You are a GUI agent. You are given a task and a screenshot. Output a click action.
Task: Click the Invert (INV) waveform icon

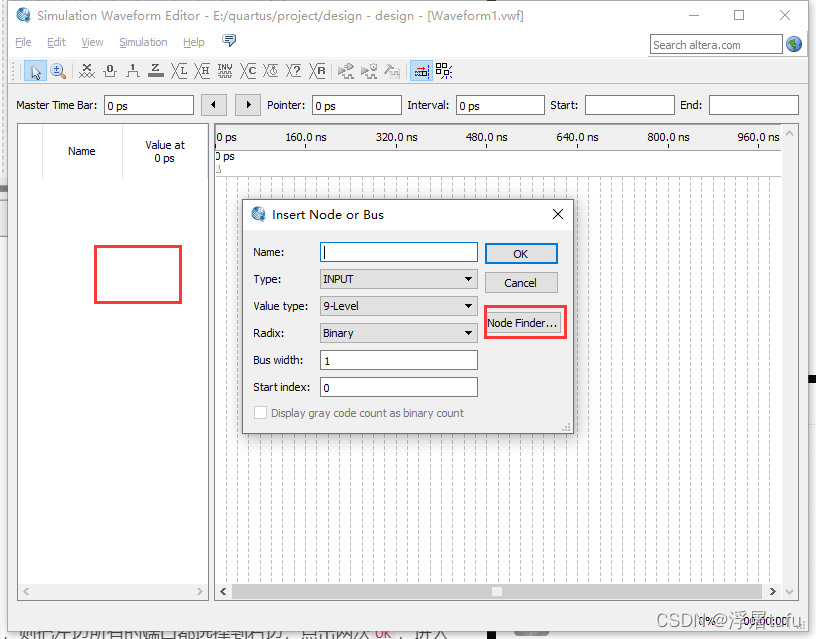coord(225,71)
